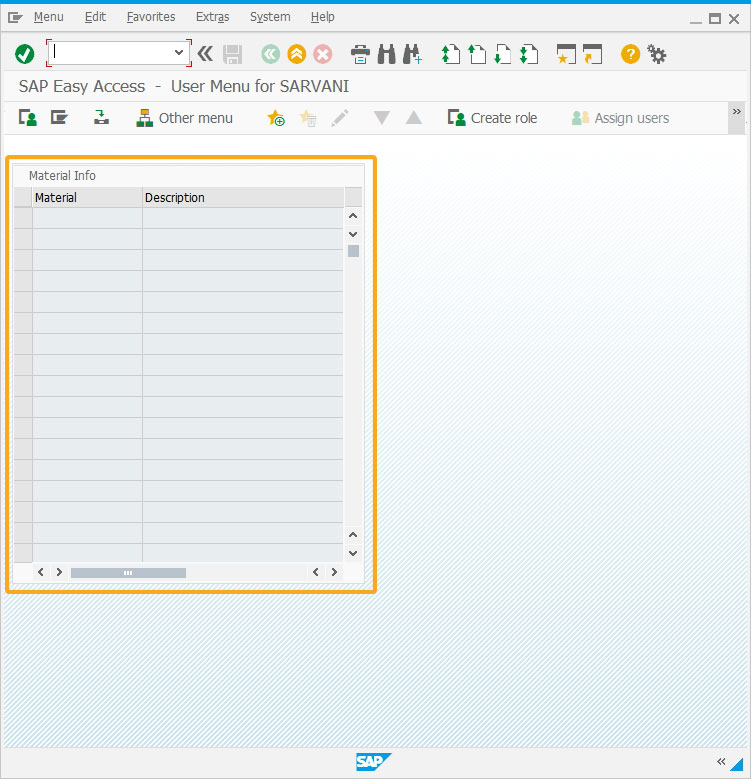The image size is (751, 779).
Task: Click the right-side scroll-left arrow of the table
Action: pyautogui.click(x=315, y=572)
